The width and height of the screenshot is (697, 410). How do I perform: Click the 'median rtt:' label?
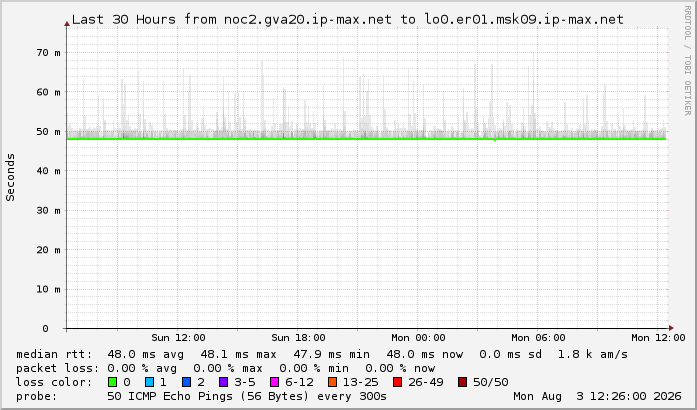[54, 354]
